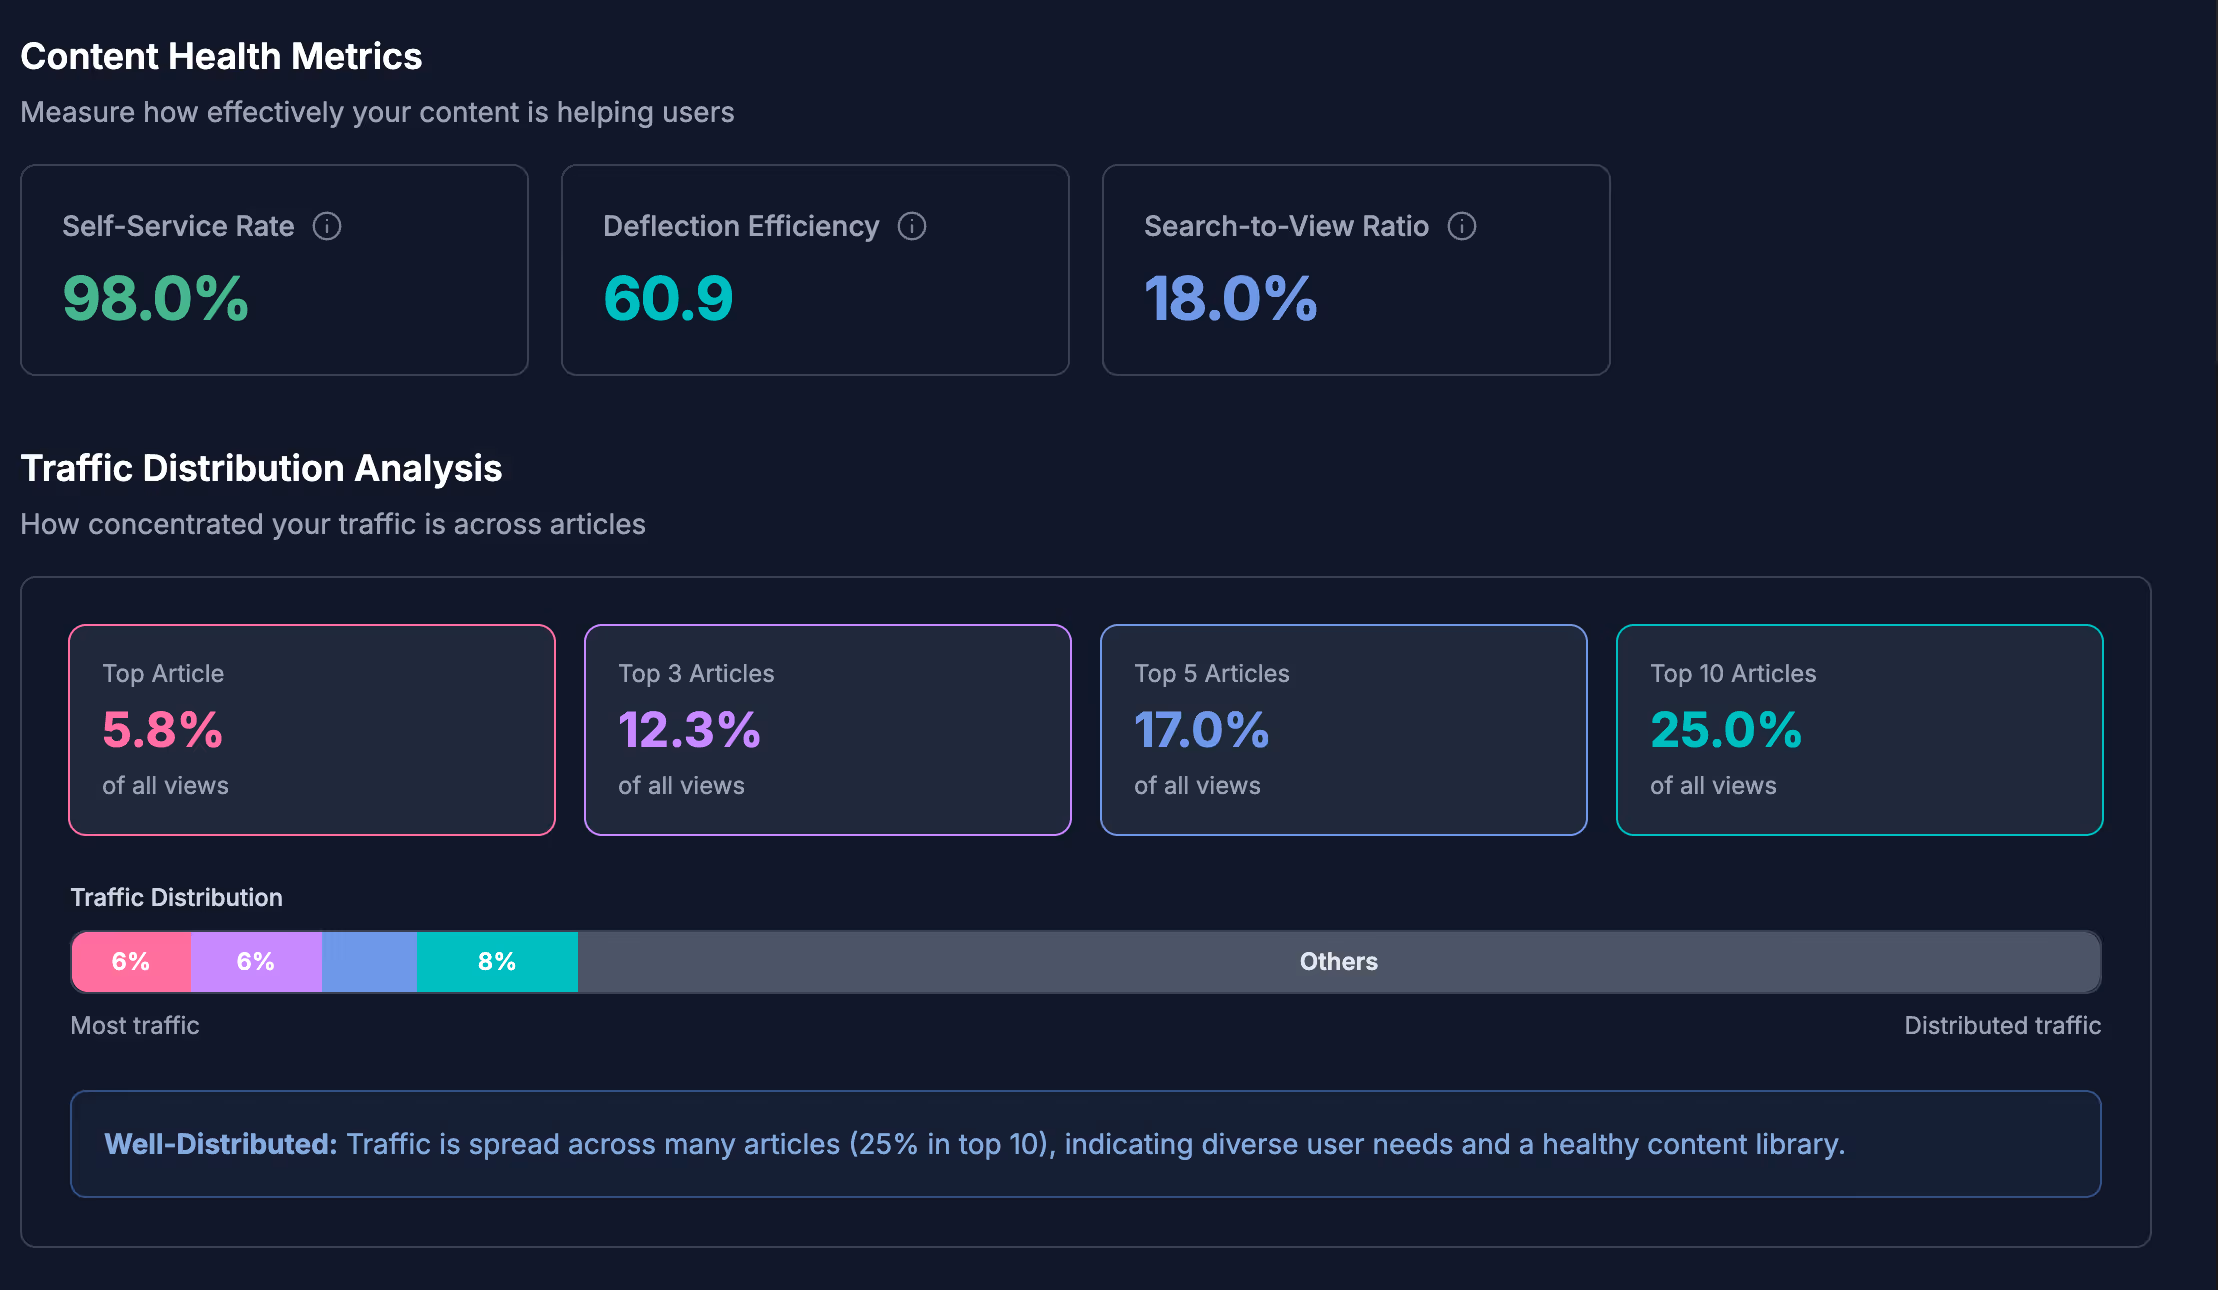This screenshot has width=2218, height=1290.
Task: Select the Top Article 5.8% card
Action: pos(311,730)
